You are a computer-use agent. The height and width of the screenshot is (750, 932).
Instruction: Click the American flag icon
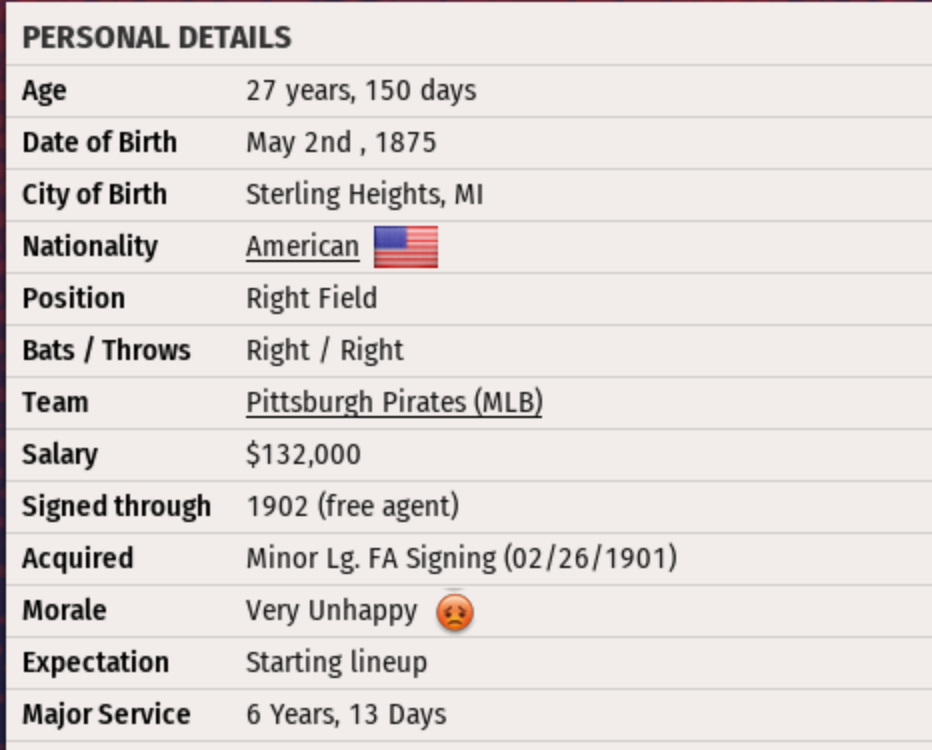click(x=406, y=247)
